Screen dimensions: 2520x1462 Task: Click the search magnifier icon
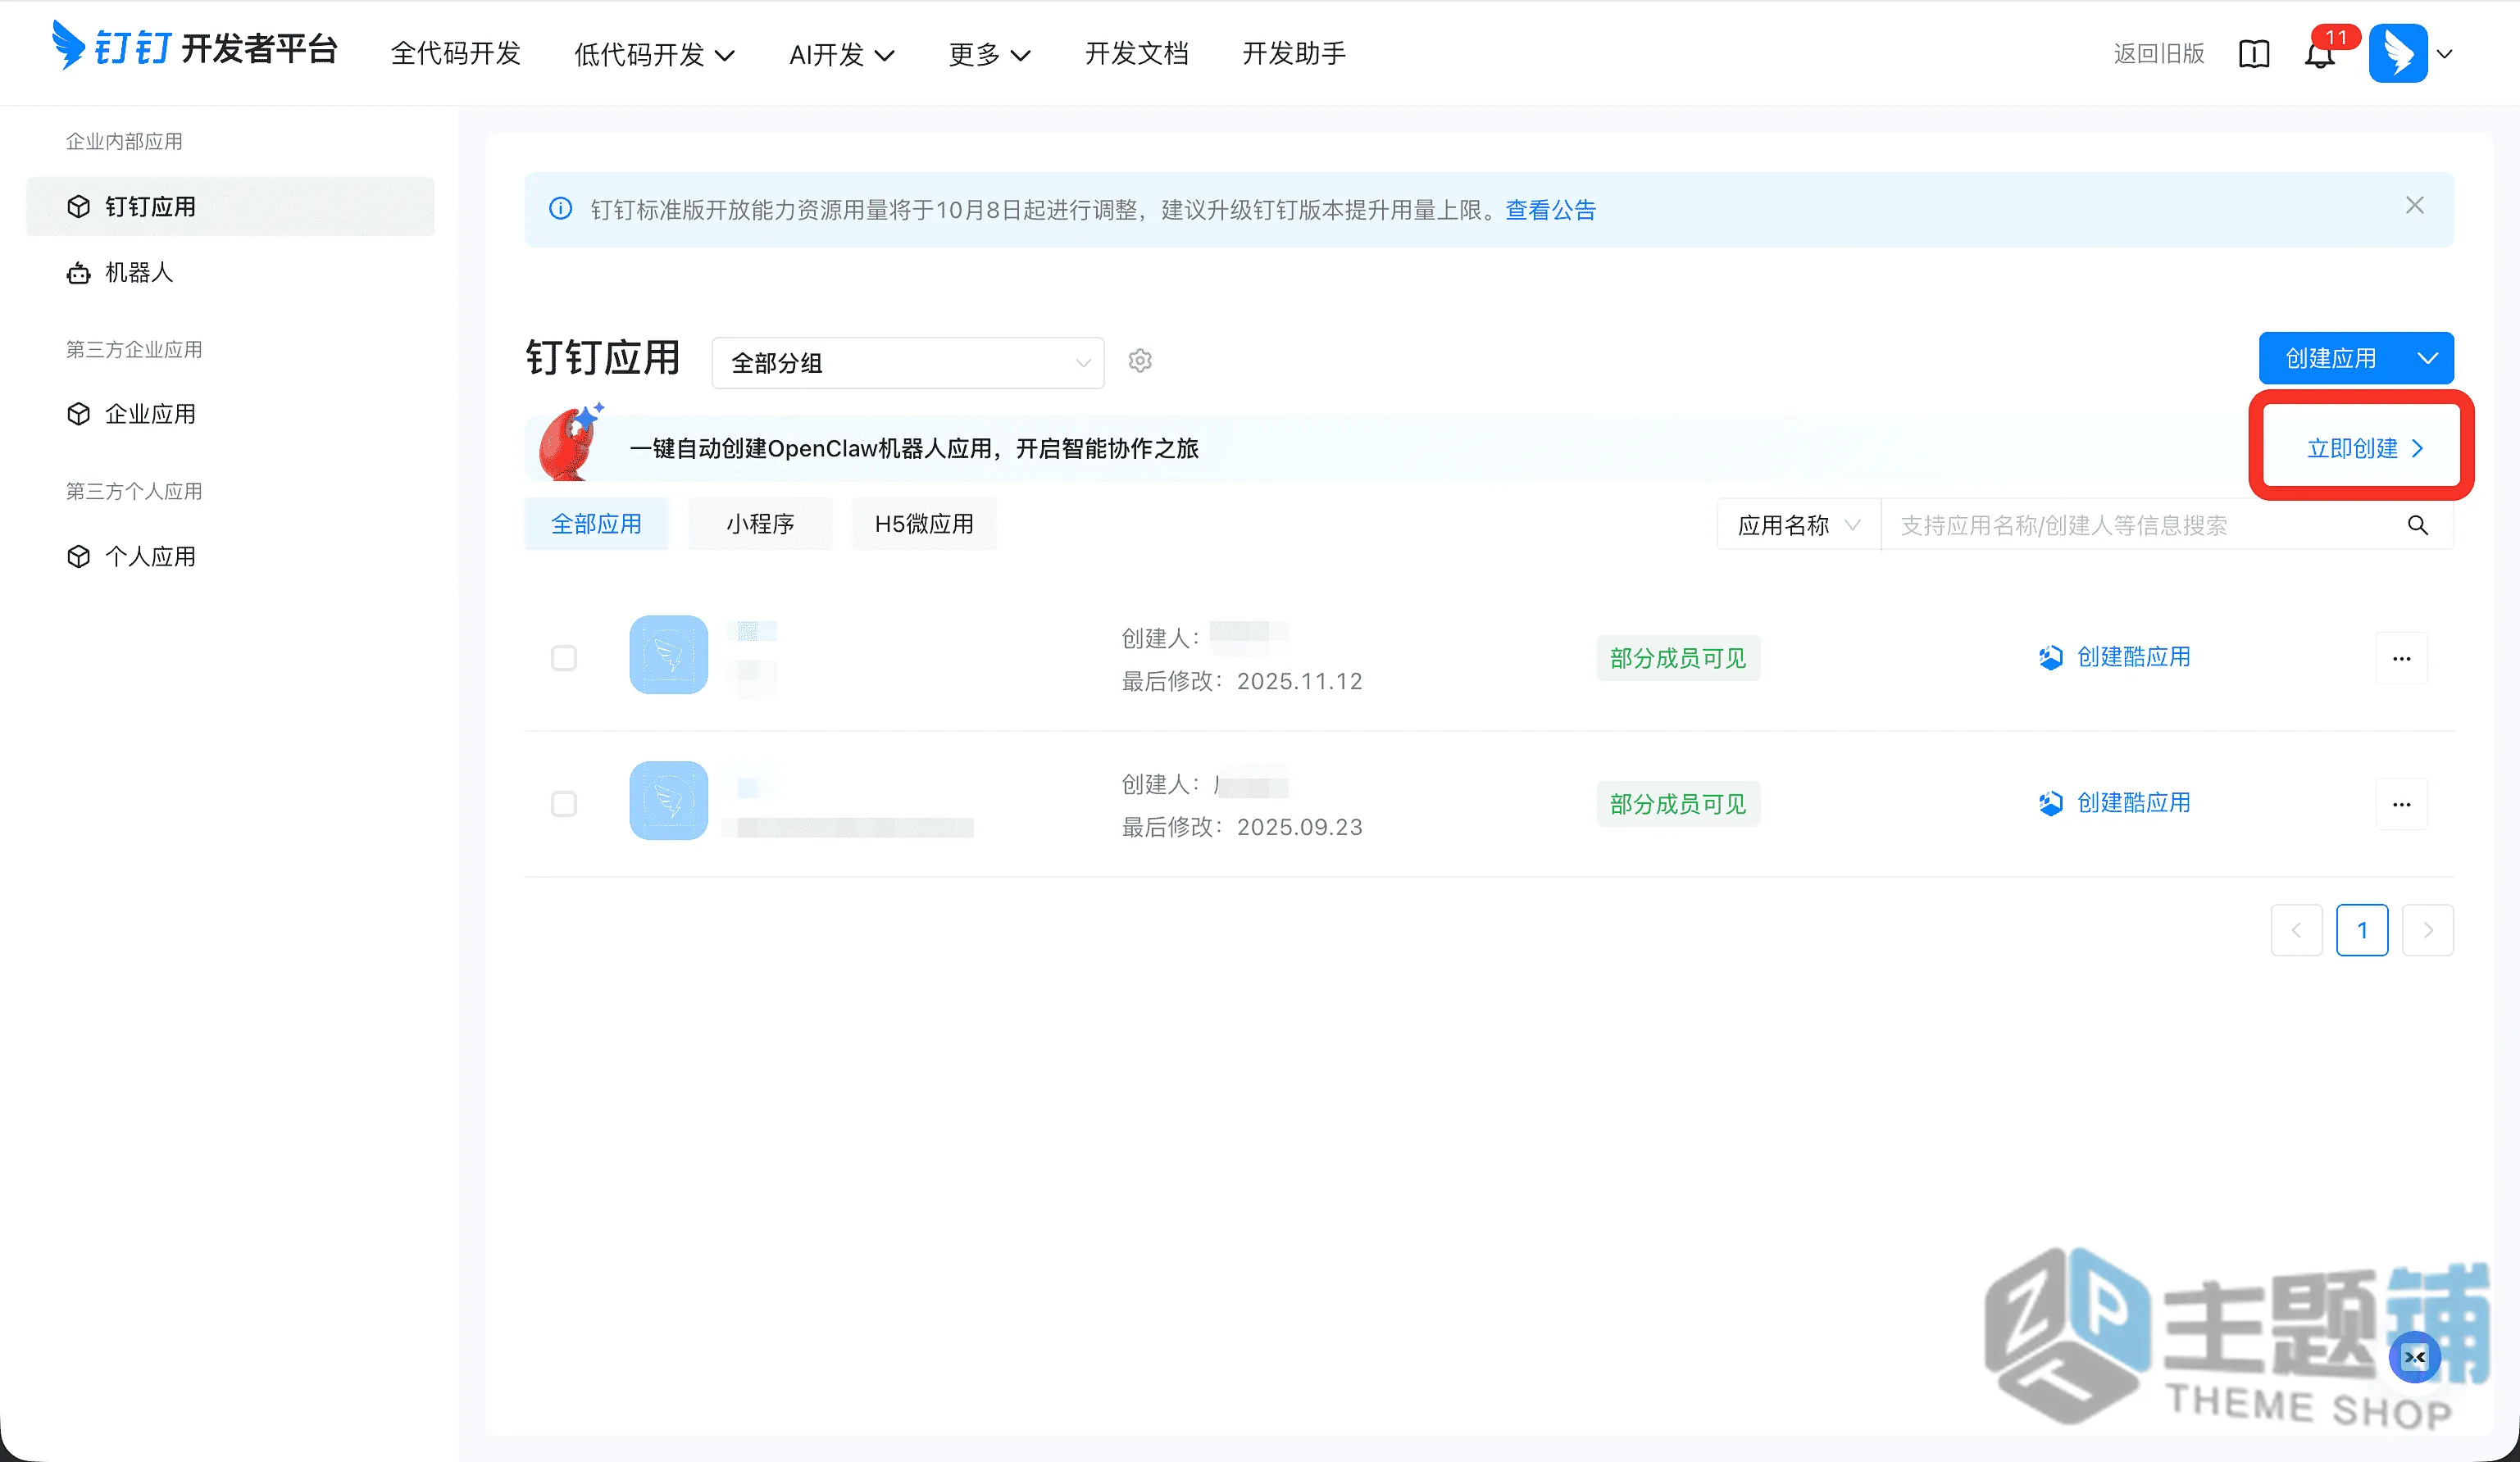coord(2418,525)
